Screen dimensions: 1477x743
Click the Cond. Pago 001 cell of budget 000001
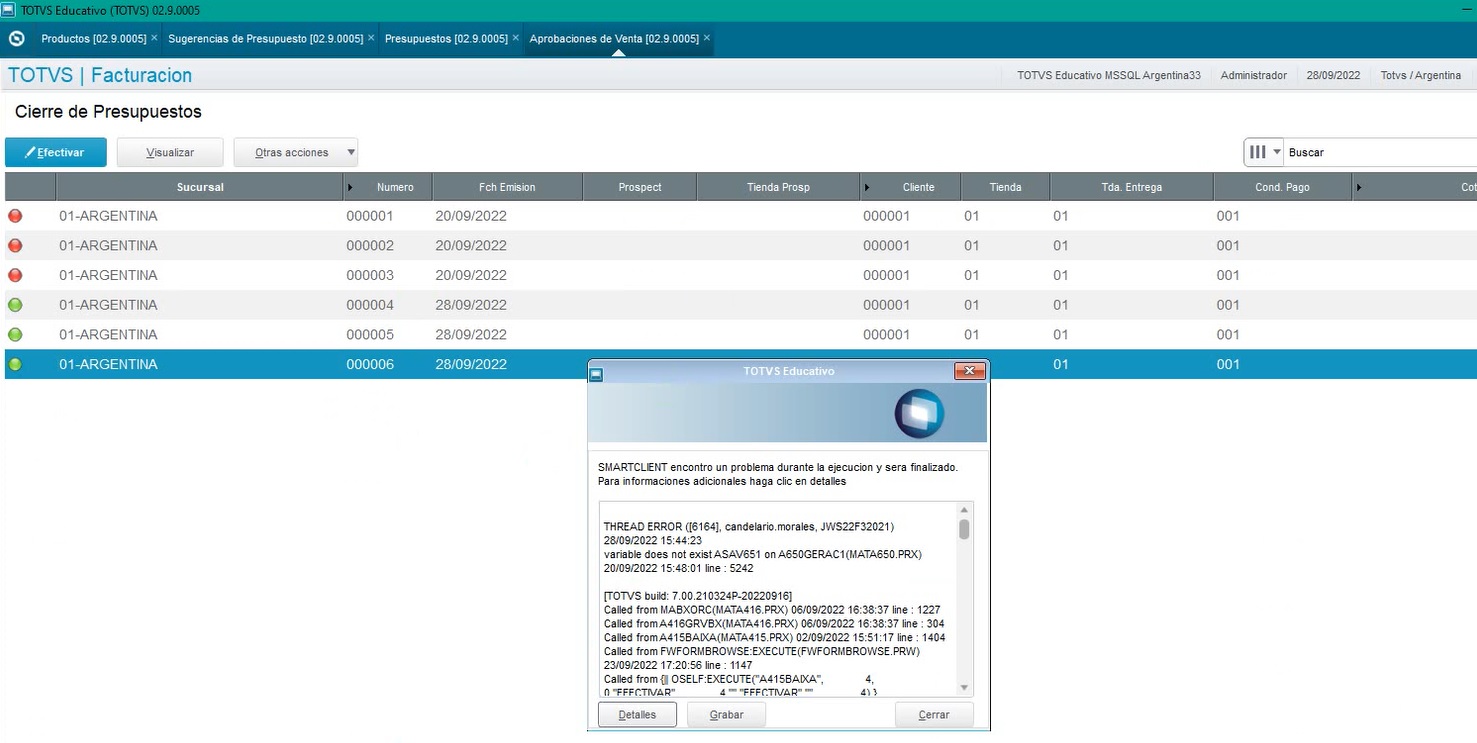[x=1228, y=216]
